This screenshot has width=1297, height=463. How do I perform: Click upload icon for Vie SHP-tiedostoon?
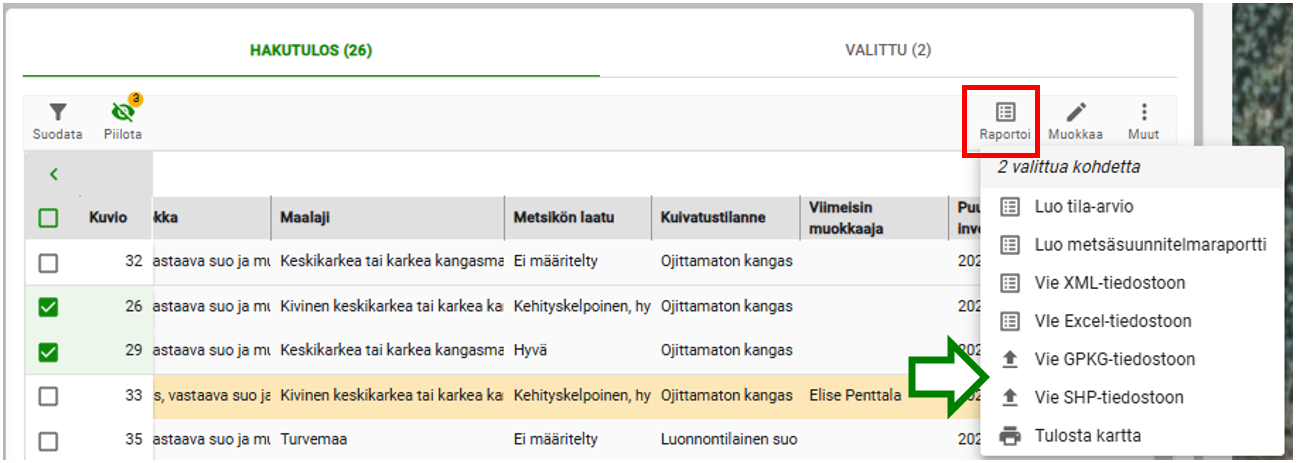(x=1010, y=397)
